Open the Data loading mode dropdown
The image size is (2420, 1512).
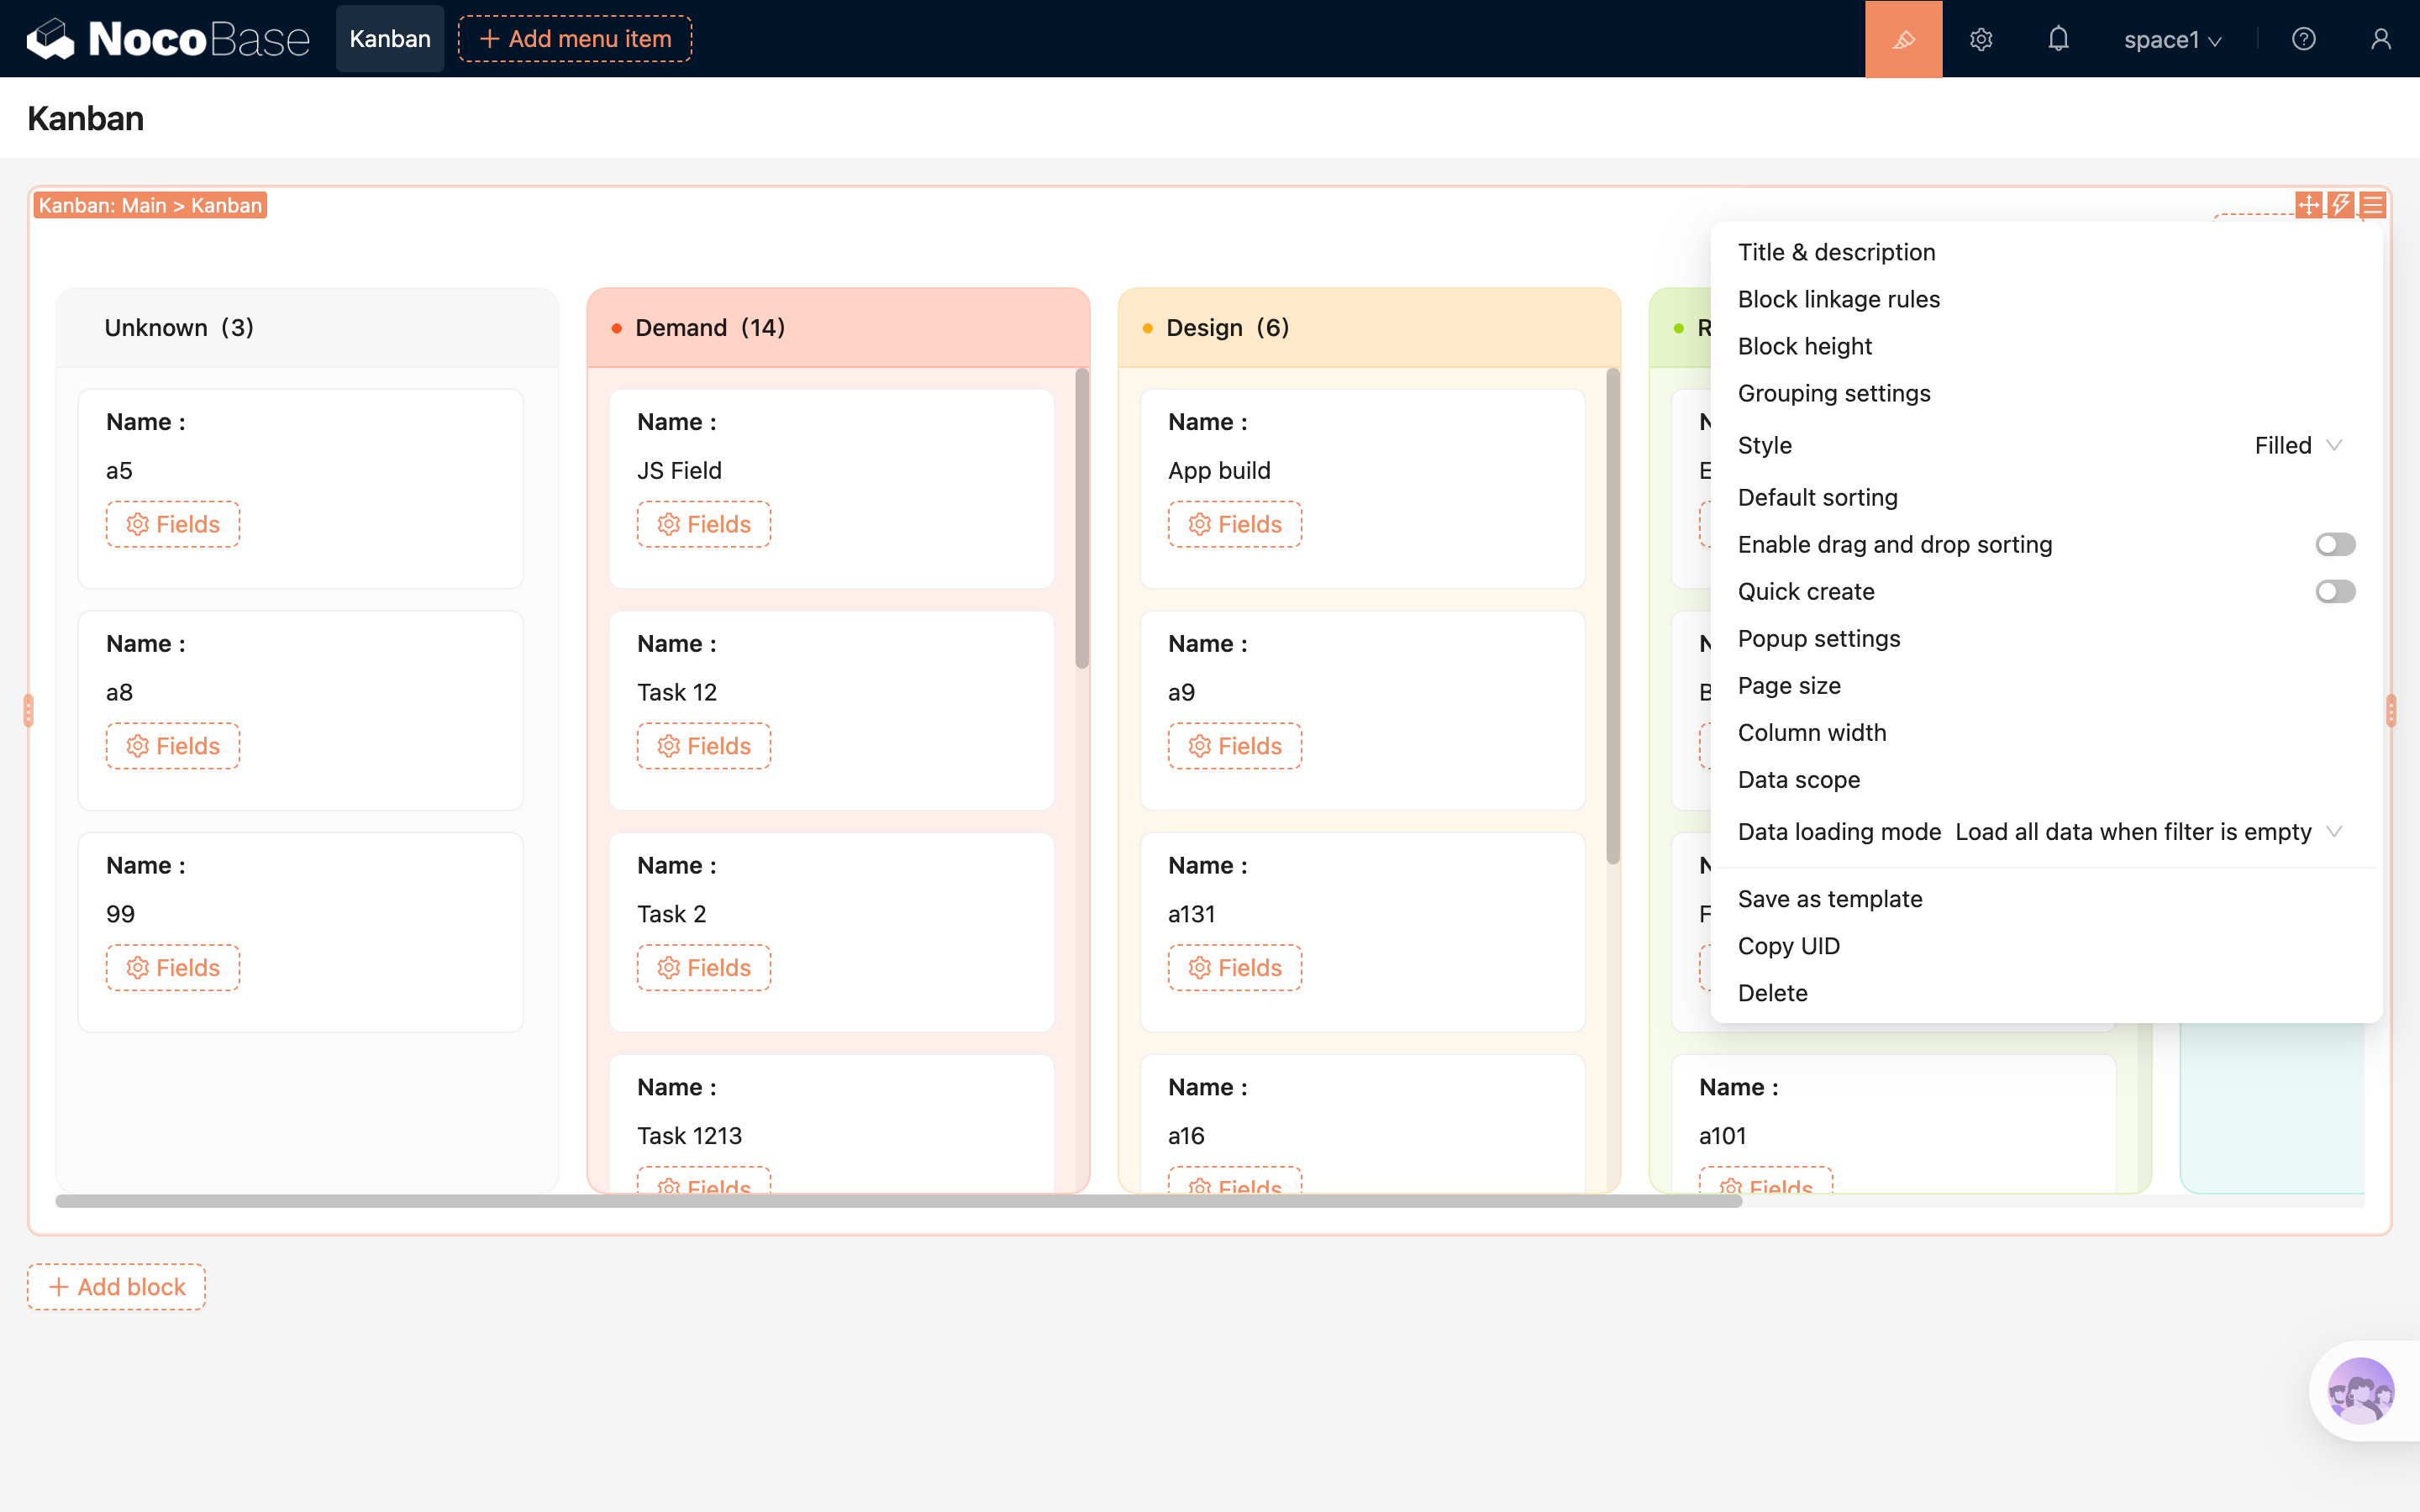(x=2145, y=832)
